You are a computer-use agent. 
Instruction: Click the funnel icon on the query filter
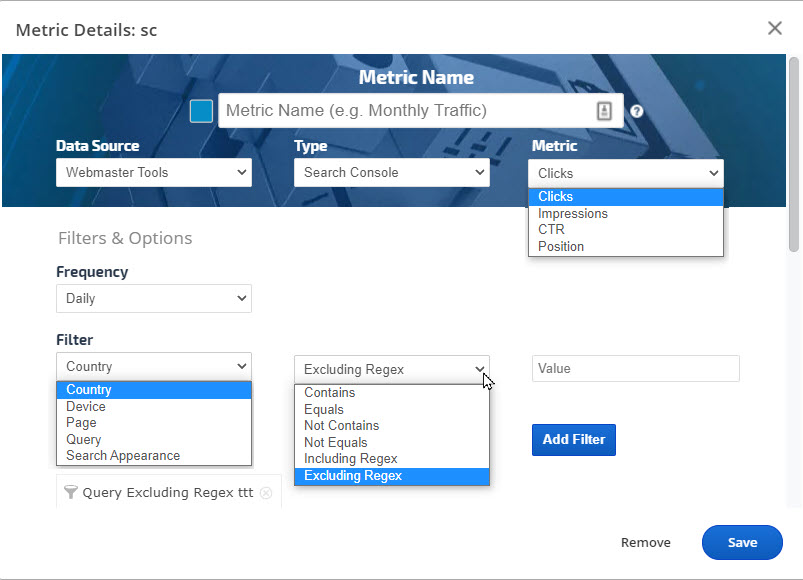pyautogui.click(x=70, y=492)
